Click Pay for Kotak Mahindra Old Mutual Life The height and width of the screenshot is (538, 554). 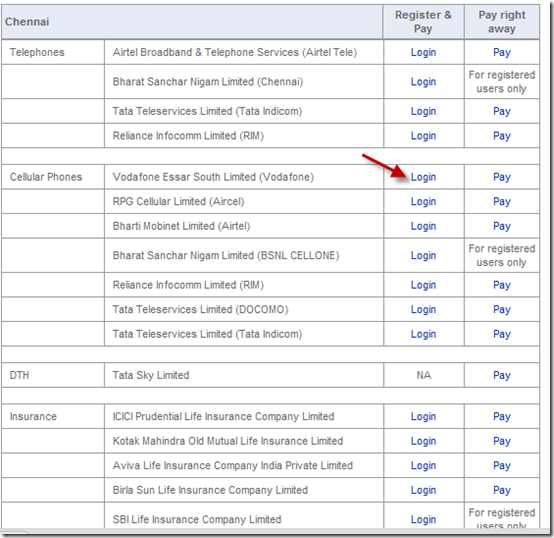pyautogui.click(x=502, y=441)
